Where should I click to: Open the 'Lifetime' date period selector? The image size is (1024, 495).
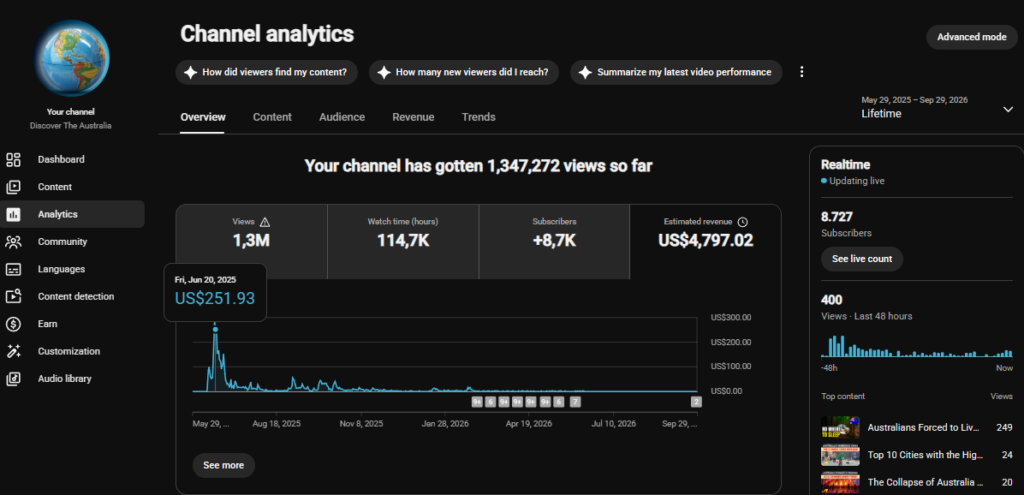(937, 108)
